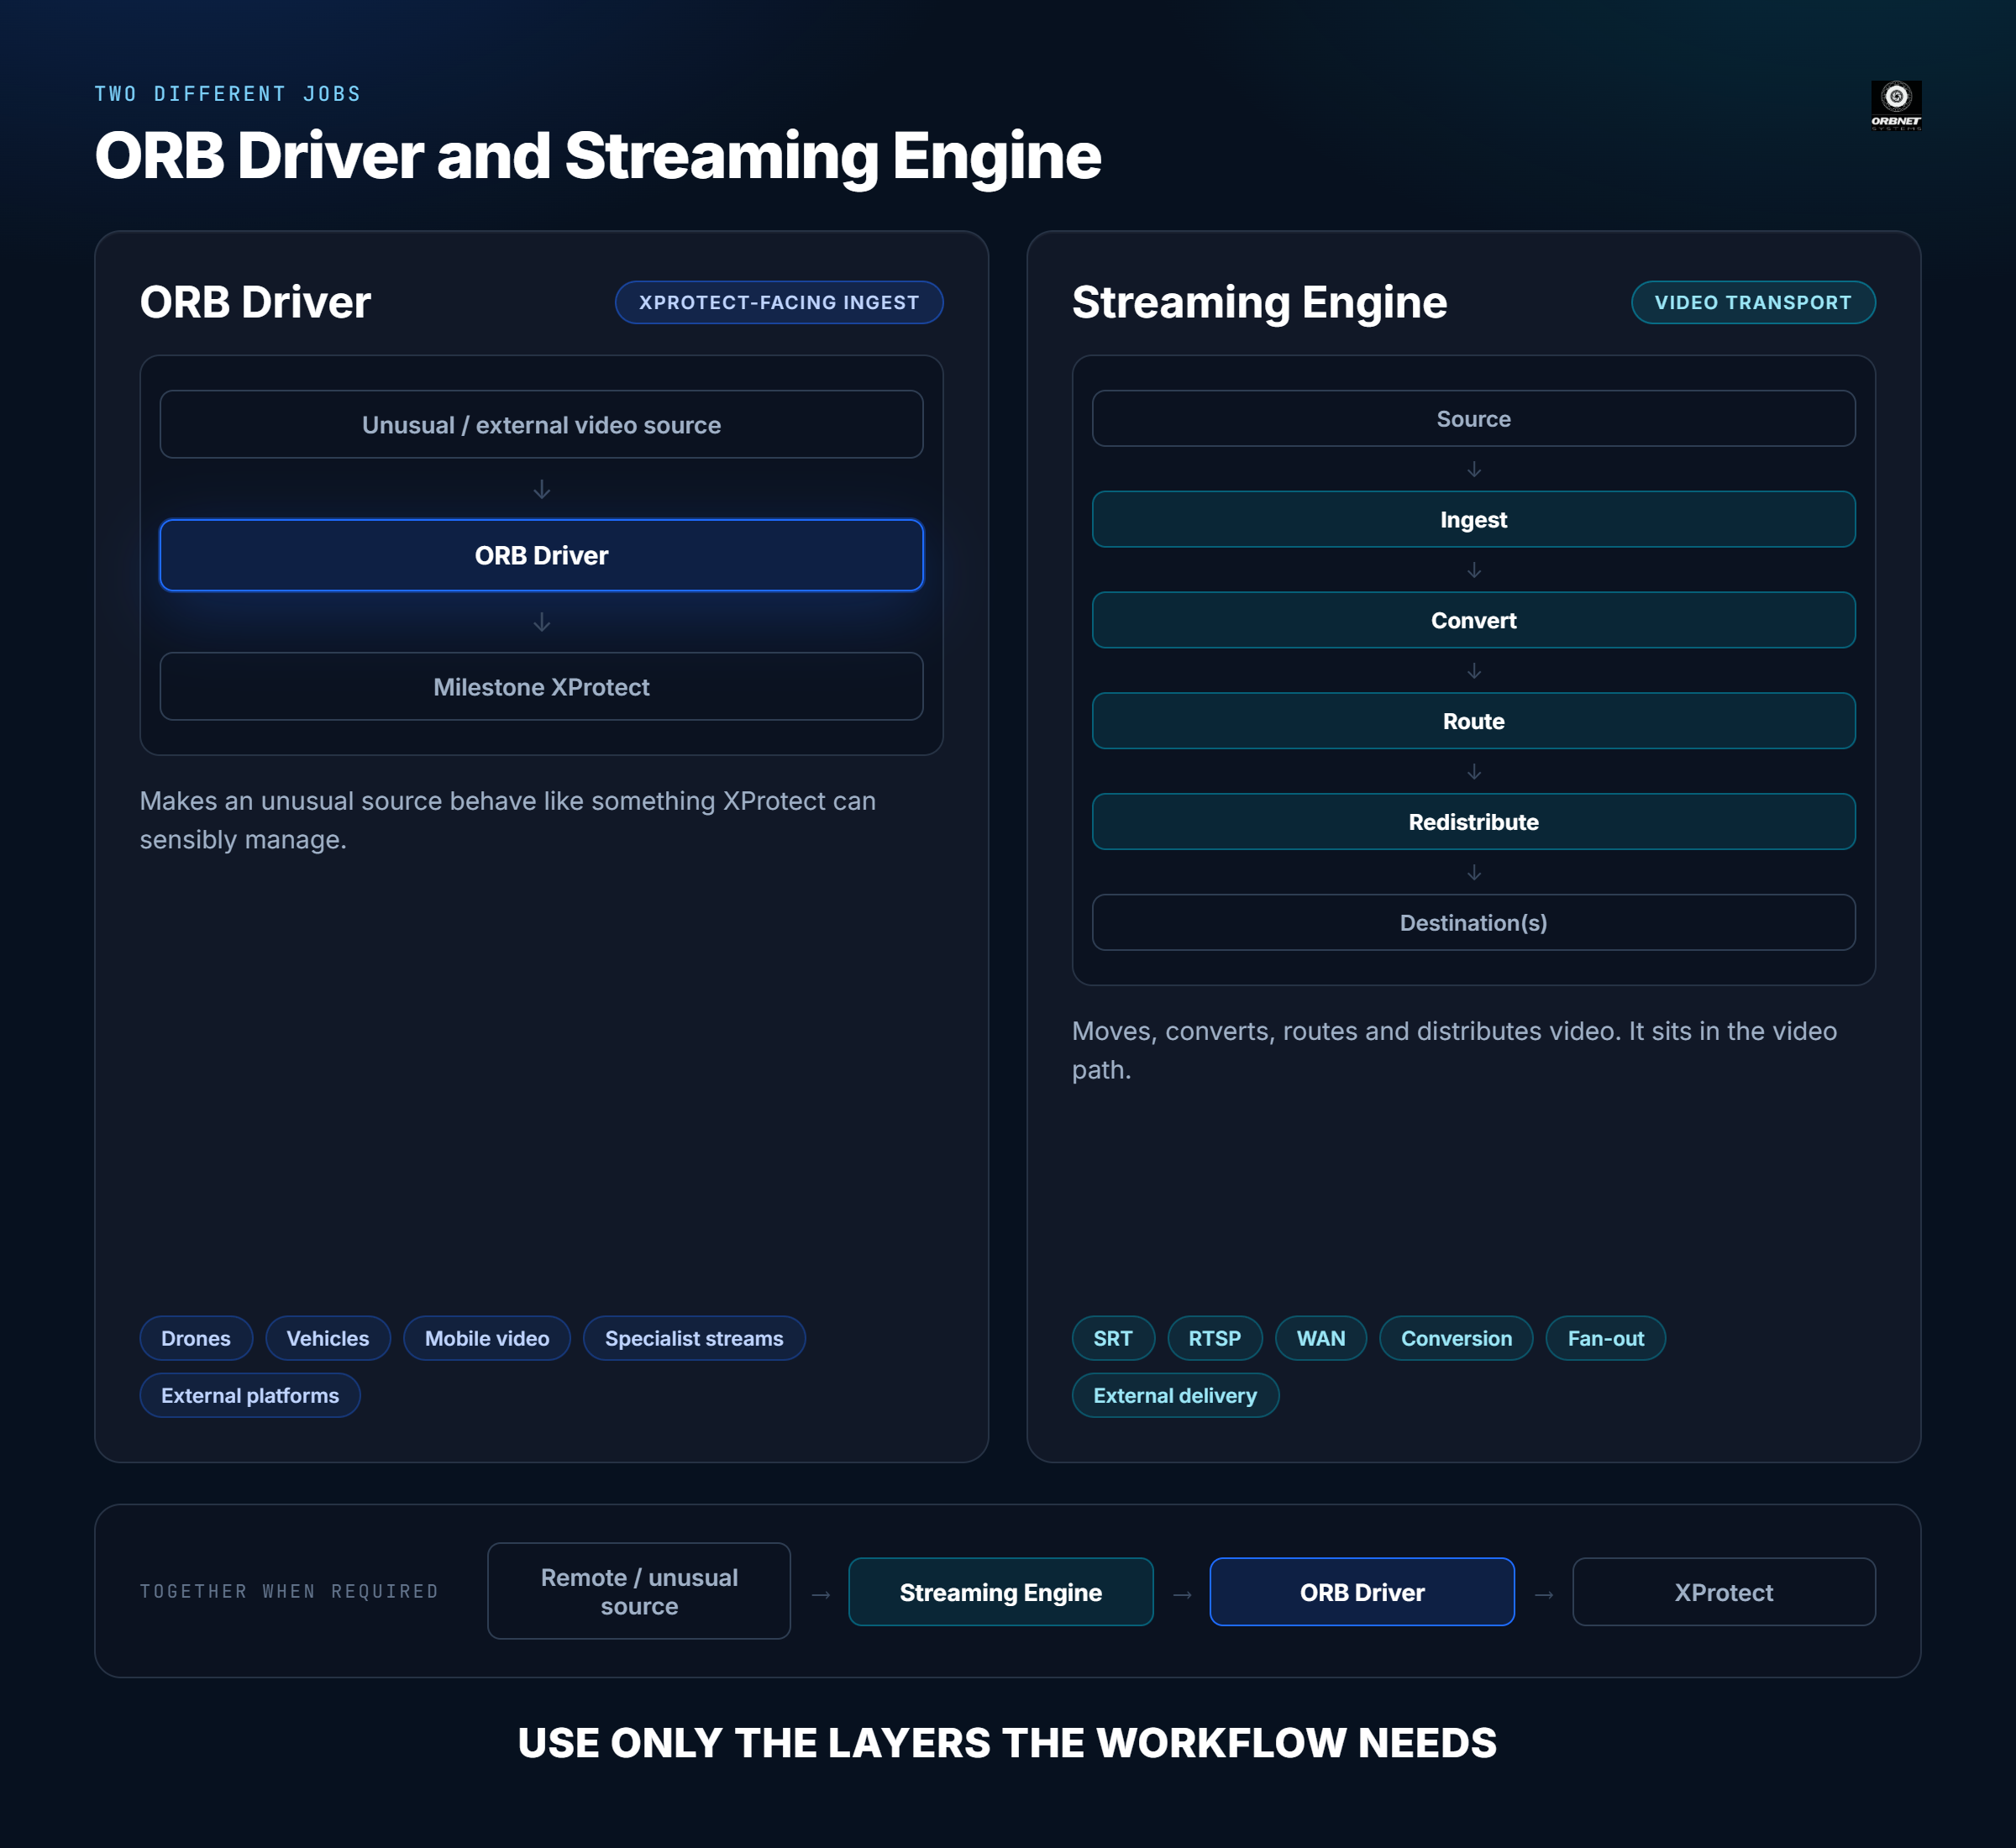Click Streaming Engine box in bottom flow

1001,1592
